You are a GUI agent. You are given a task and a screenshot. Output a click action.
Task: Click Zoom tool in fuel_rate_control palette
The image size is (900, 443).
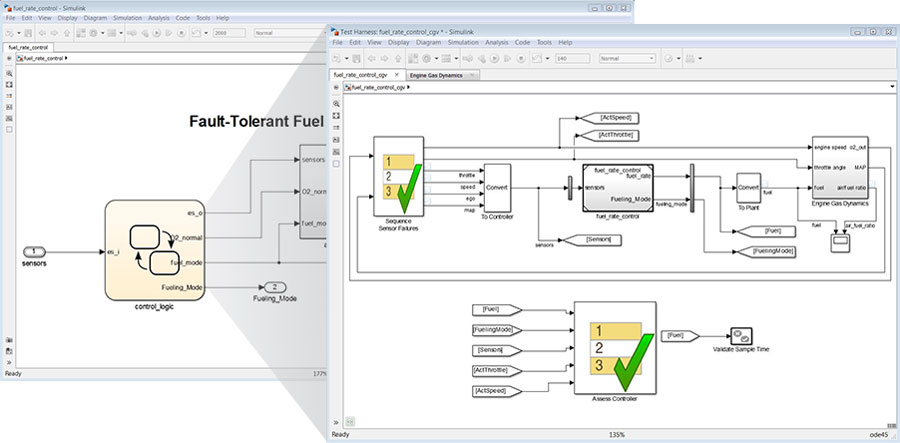(9, 73)
